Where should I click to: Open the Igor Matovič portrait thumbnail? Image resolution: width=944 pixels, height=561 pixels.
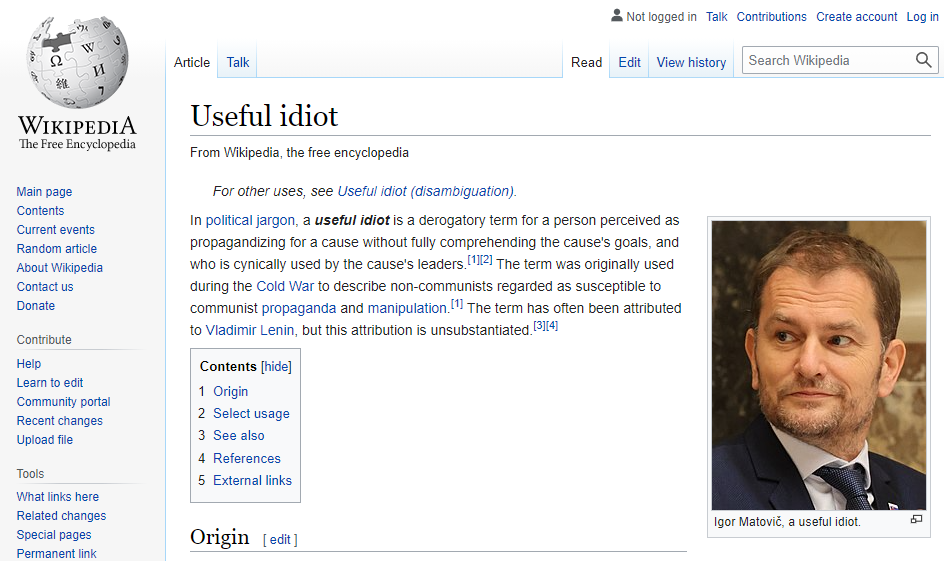pos(819,365)
